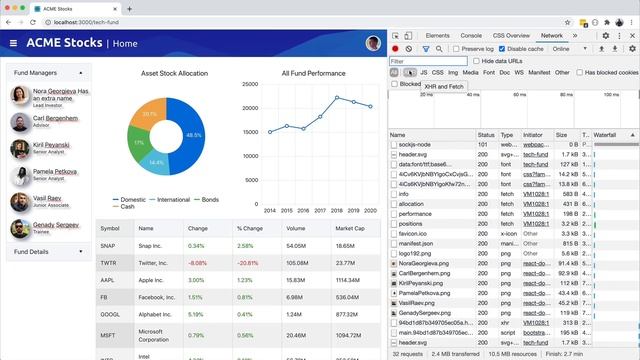Check the Has blocked cookies option
The image size is (640, 360).
coord(580,72)
